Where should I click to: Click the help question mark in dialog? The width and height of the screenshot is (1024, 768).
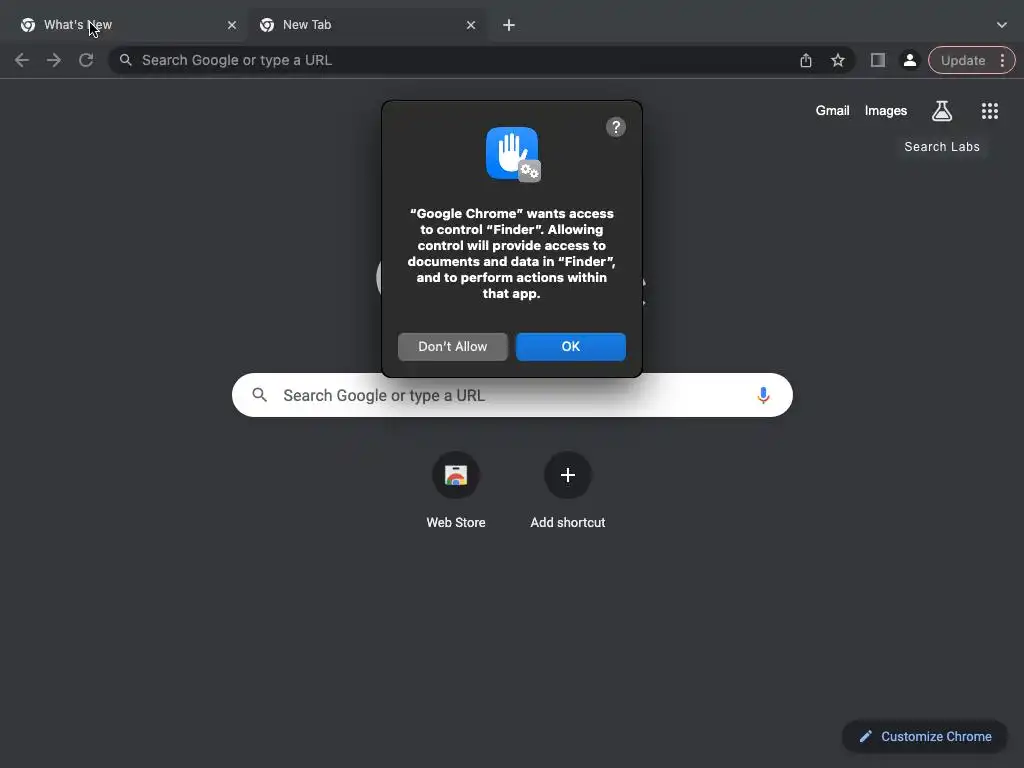point(616,127)
